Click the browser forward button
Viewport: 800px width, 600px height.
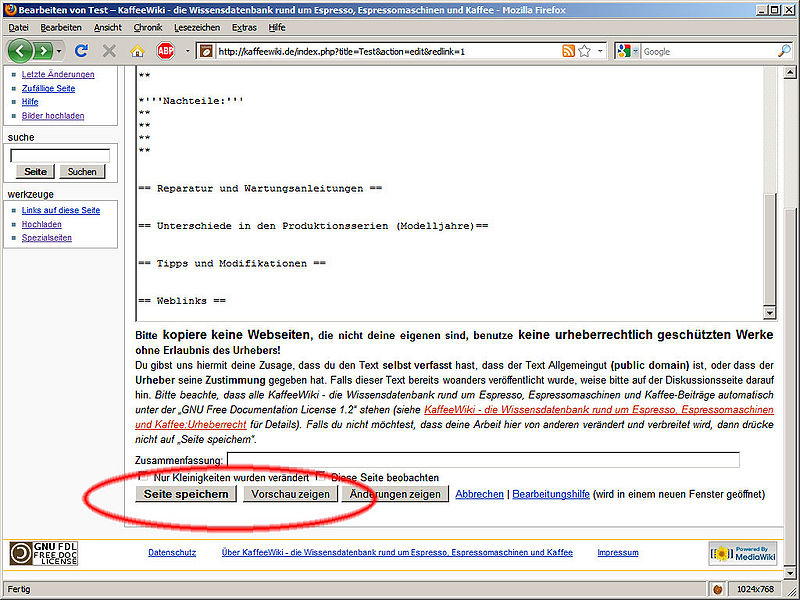point(43,51)
